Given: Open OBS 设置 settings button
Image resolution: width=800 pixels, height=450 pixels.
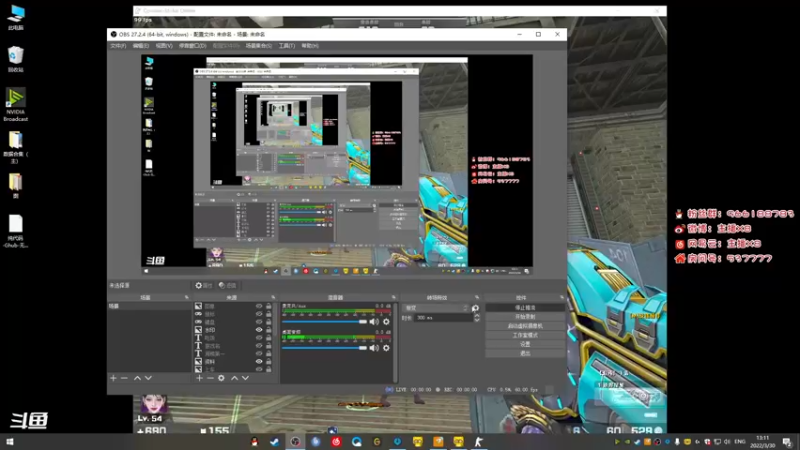Looking at the screenshot, I should [x=525, y=344].
